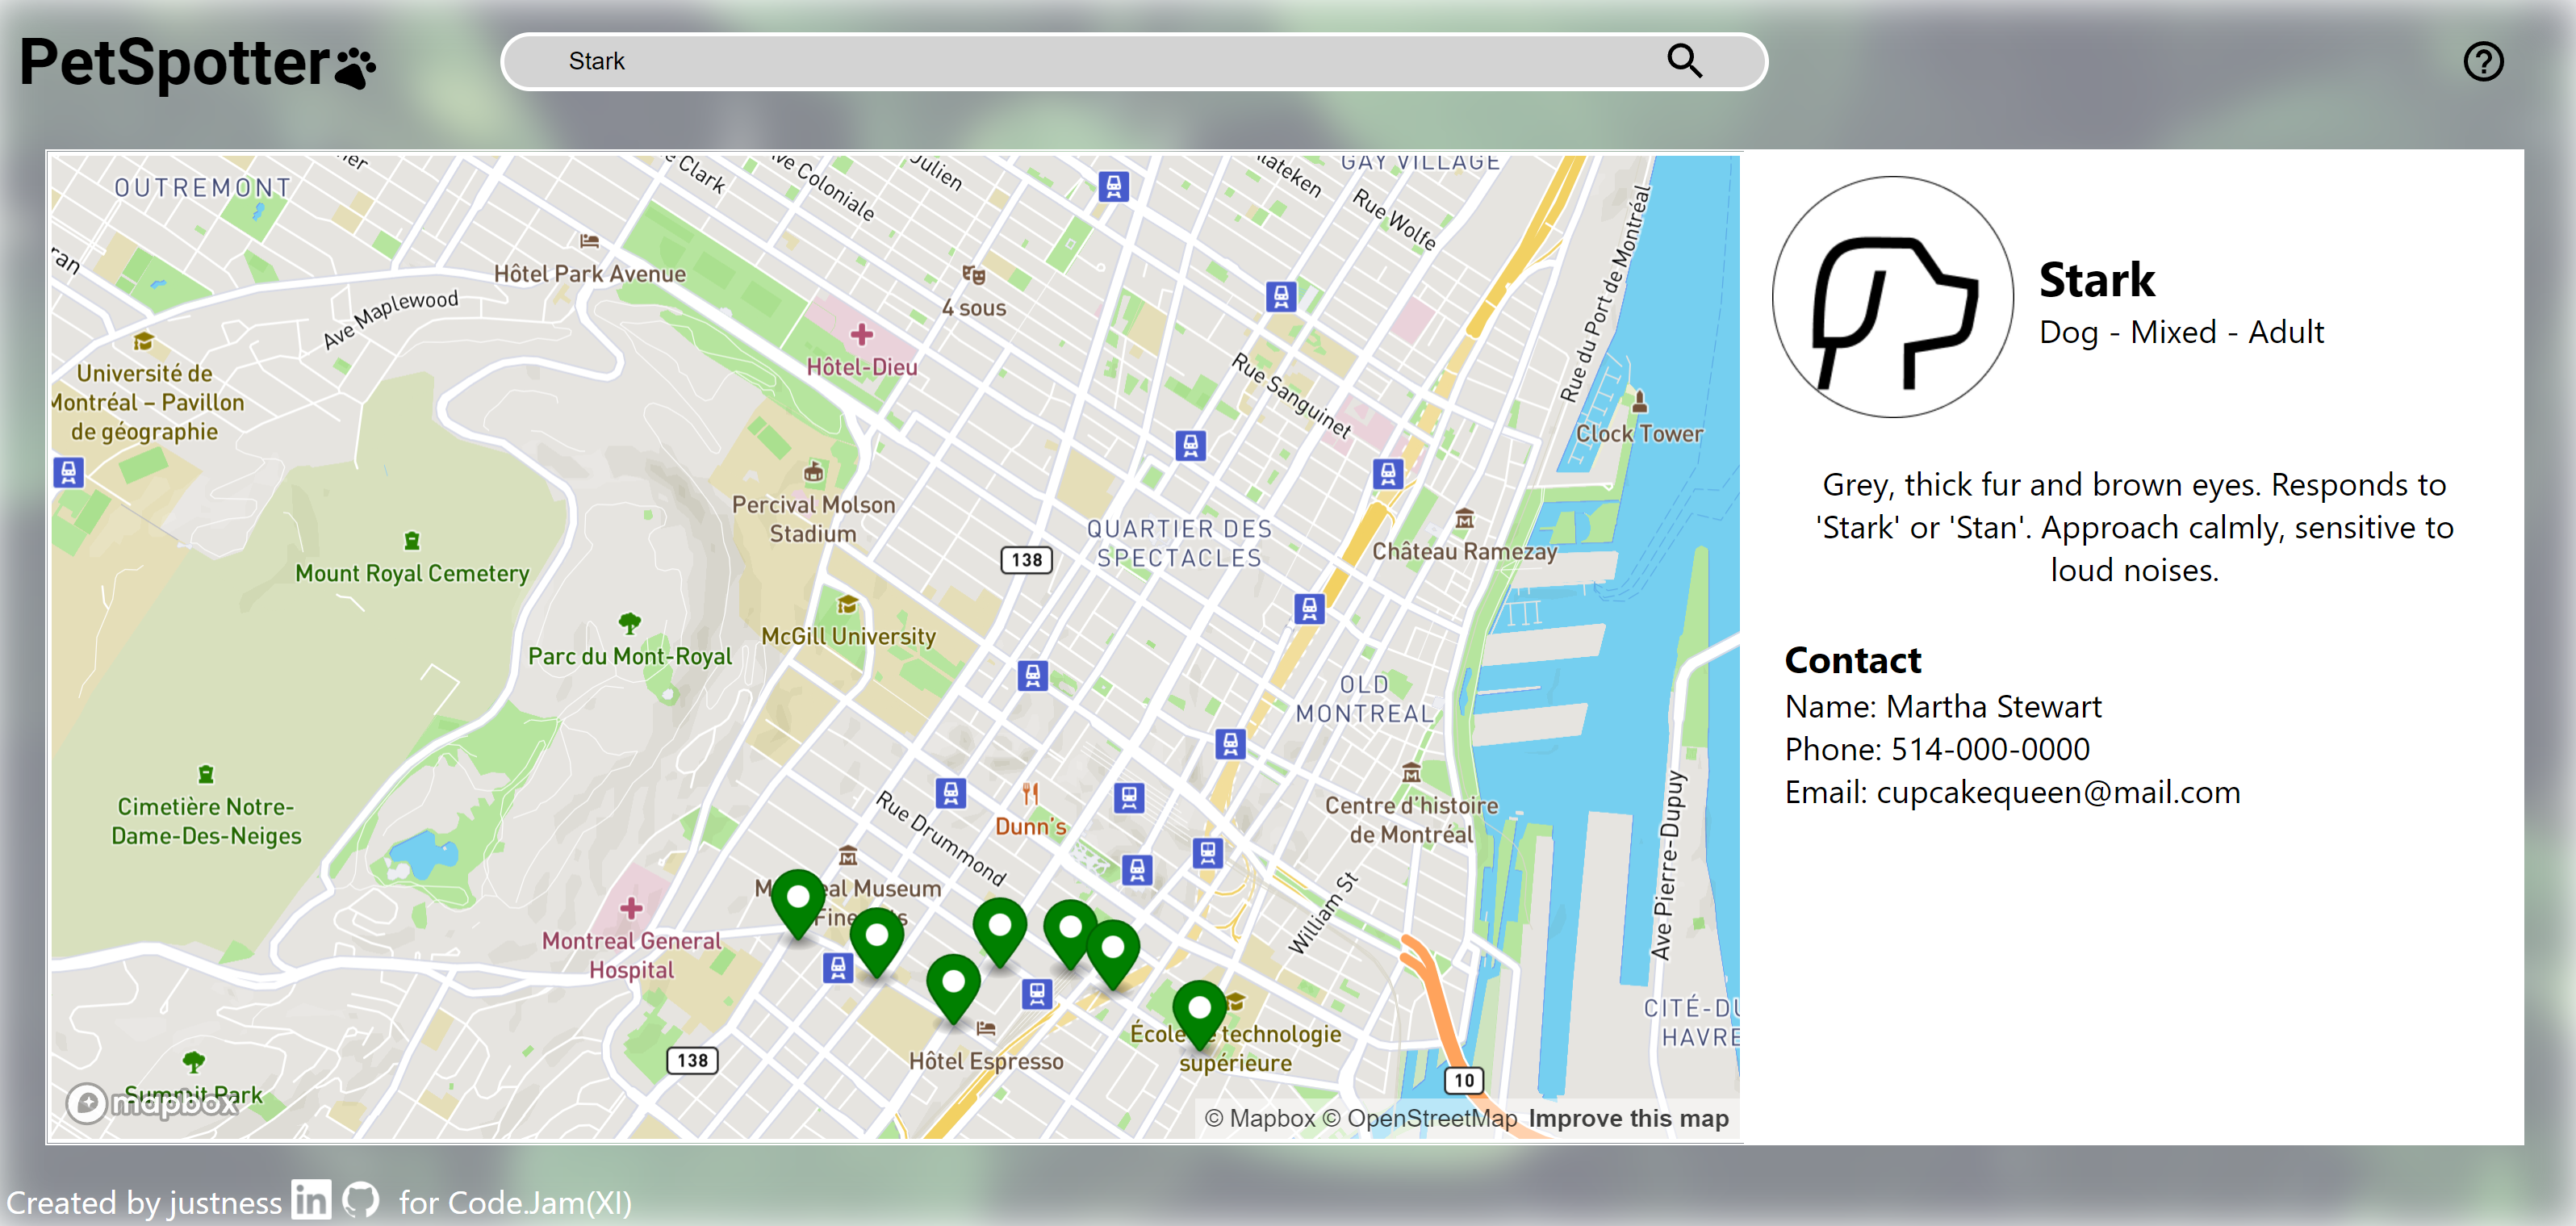Image resolution: width=2576 pixels, height=1226 pixels.
Task: Click the Montreal General Hospital cross marker
Action: (630, 909)
